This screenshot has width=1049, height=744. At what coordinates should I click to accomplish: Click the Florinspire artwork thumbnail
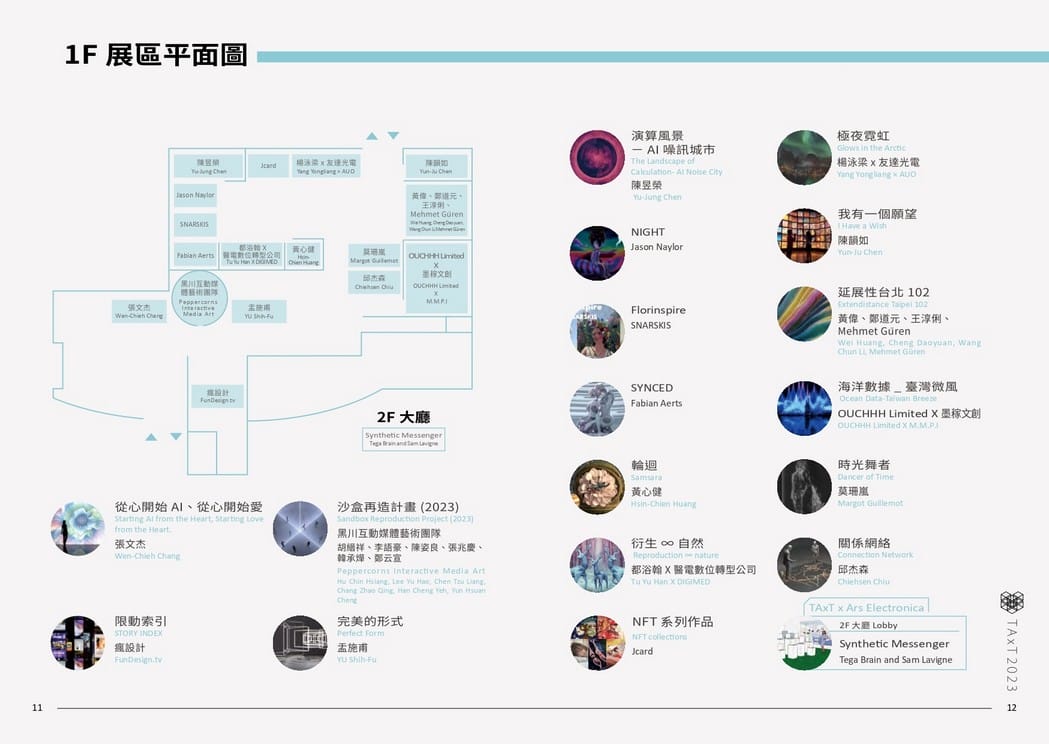coord(597,331)
